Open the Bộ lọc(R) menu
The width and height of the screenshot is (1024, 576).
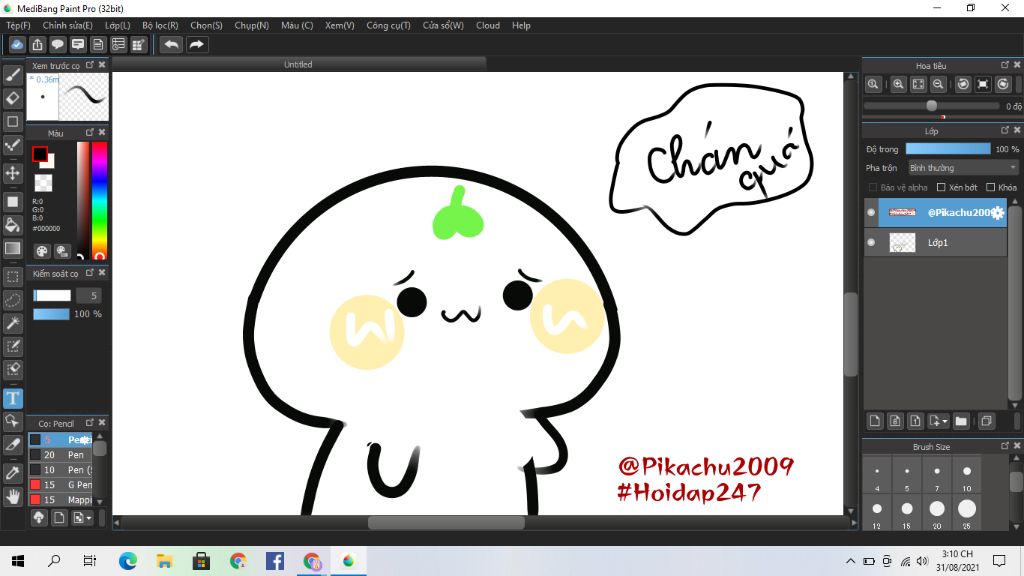click(160, 25)
